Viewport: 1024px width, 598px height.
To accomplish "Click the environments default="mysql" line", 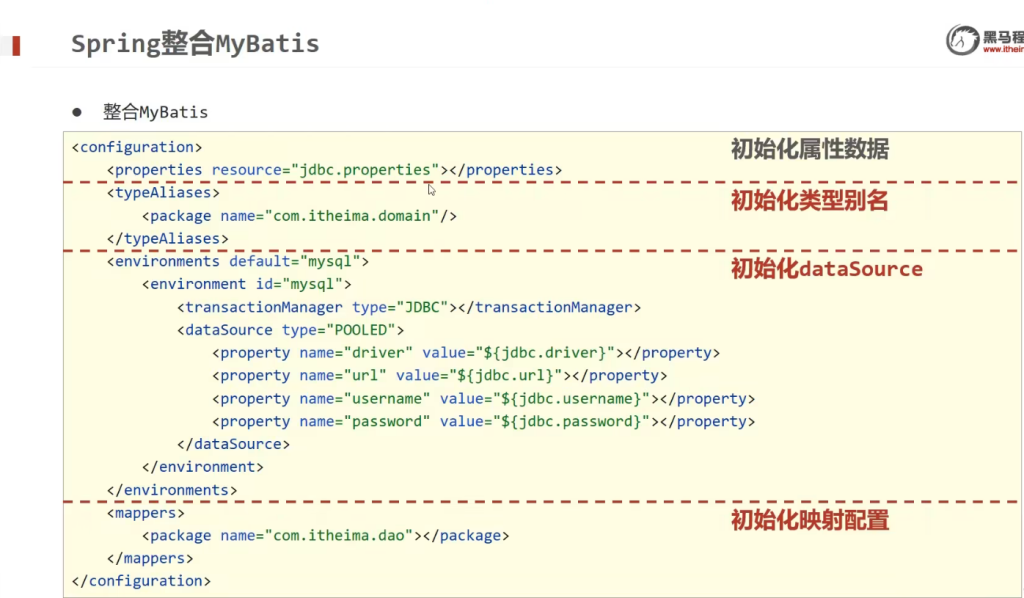I will click(238, 262).
